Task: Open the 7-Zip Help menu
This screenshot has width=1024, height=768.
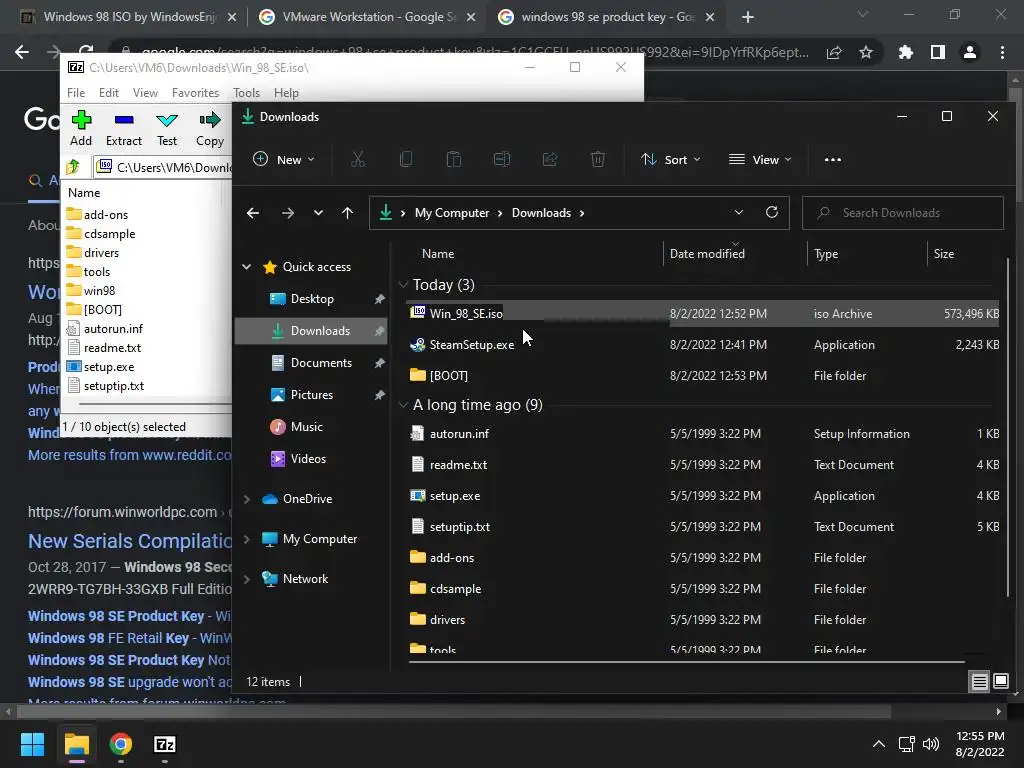Action: 286,93
